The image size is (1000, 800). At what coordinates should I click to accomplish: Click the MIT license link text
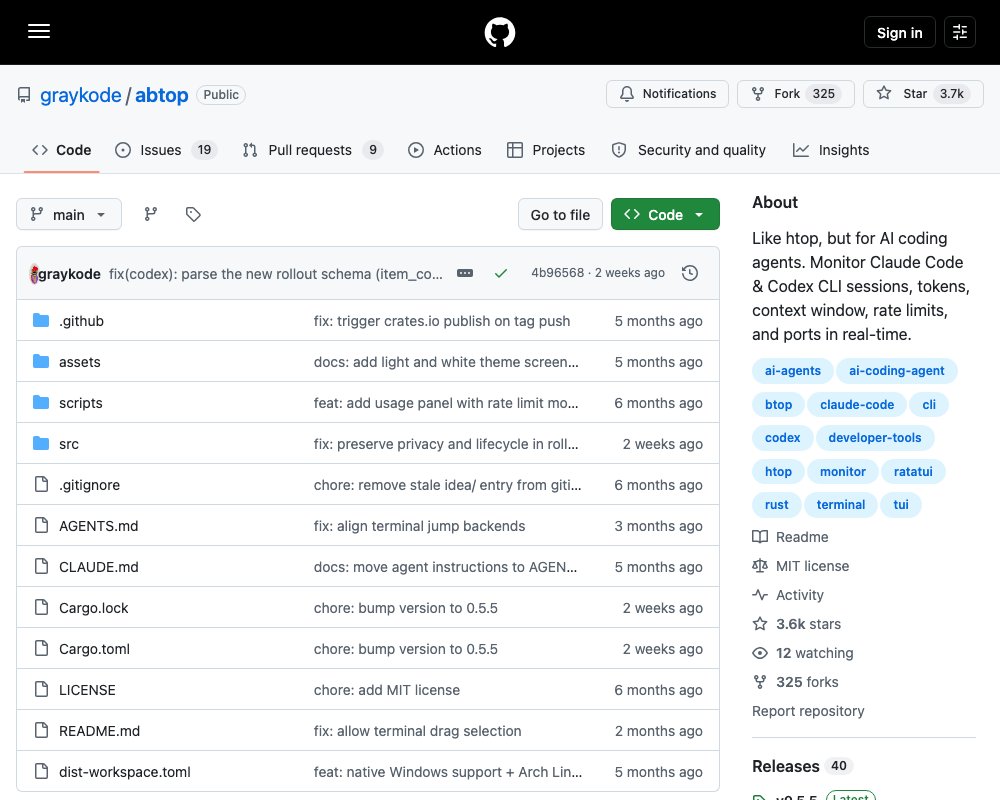tap(812, 566)
